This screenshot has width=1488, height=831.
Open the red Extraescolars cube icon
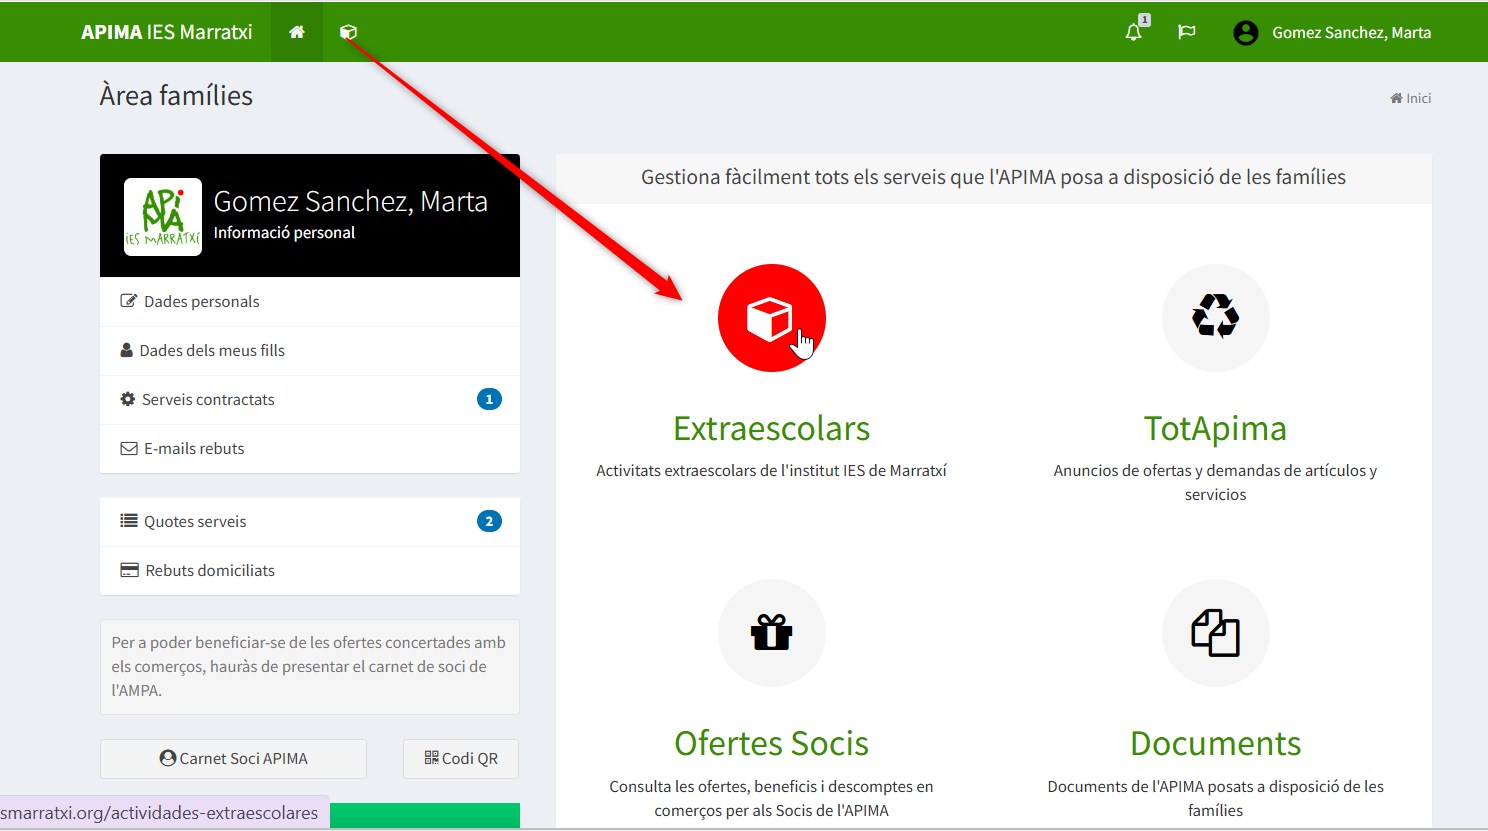[771, 318]
